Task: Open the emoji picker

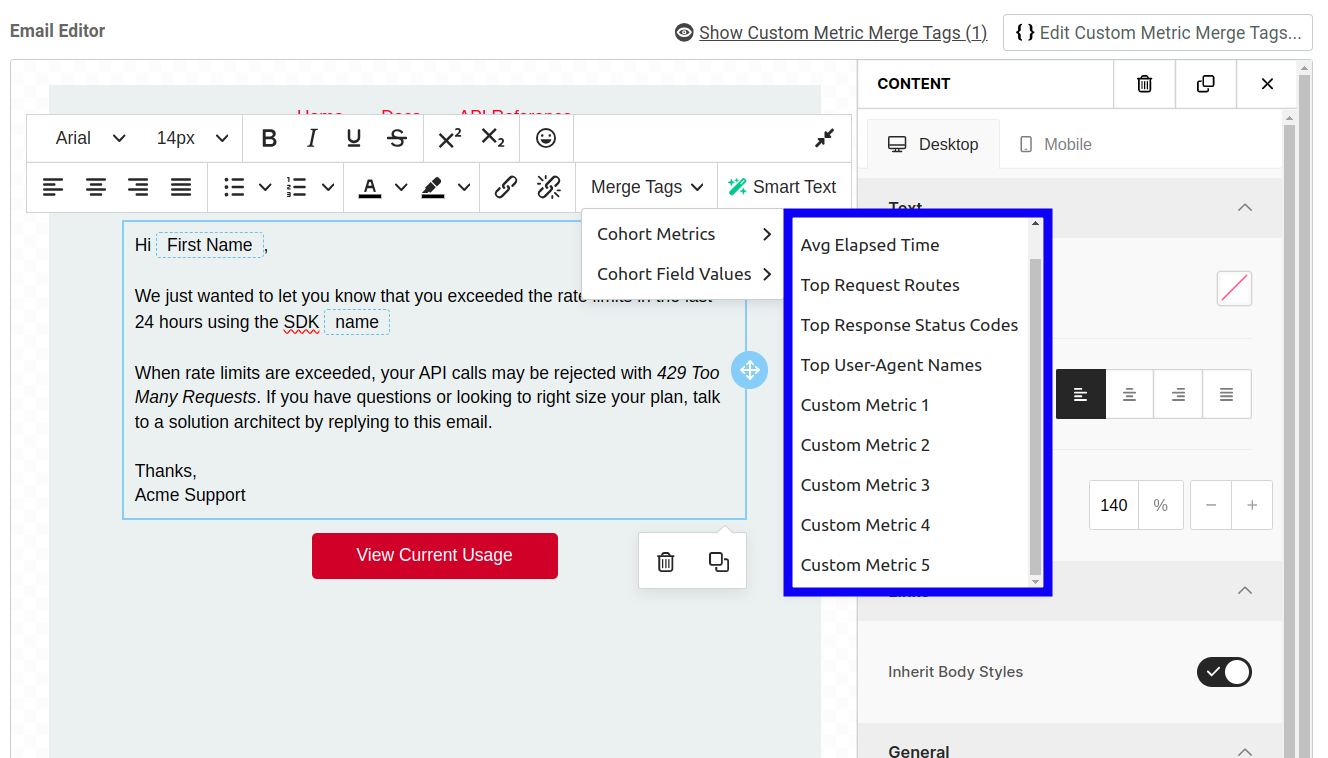Action: pyautogui.click(x=546, y=138)
